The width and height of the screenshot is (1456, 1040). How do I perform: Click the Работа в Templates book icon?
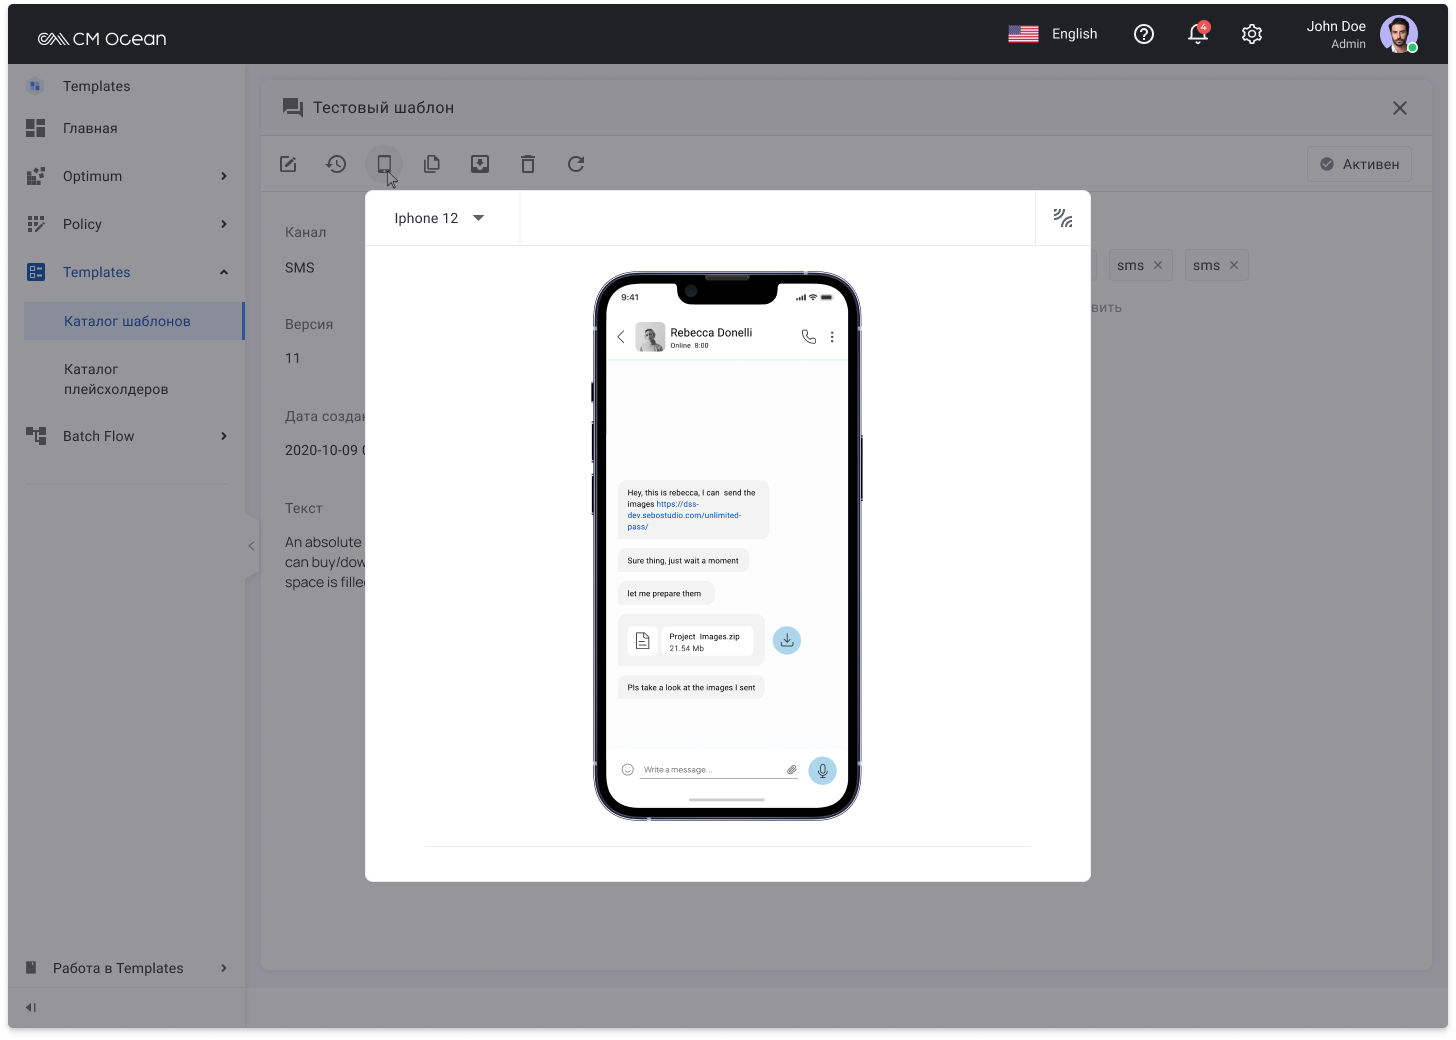[x=31, y=968]
